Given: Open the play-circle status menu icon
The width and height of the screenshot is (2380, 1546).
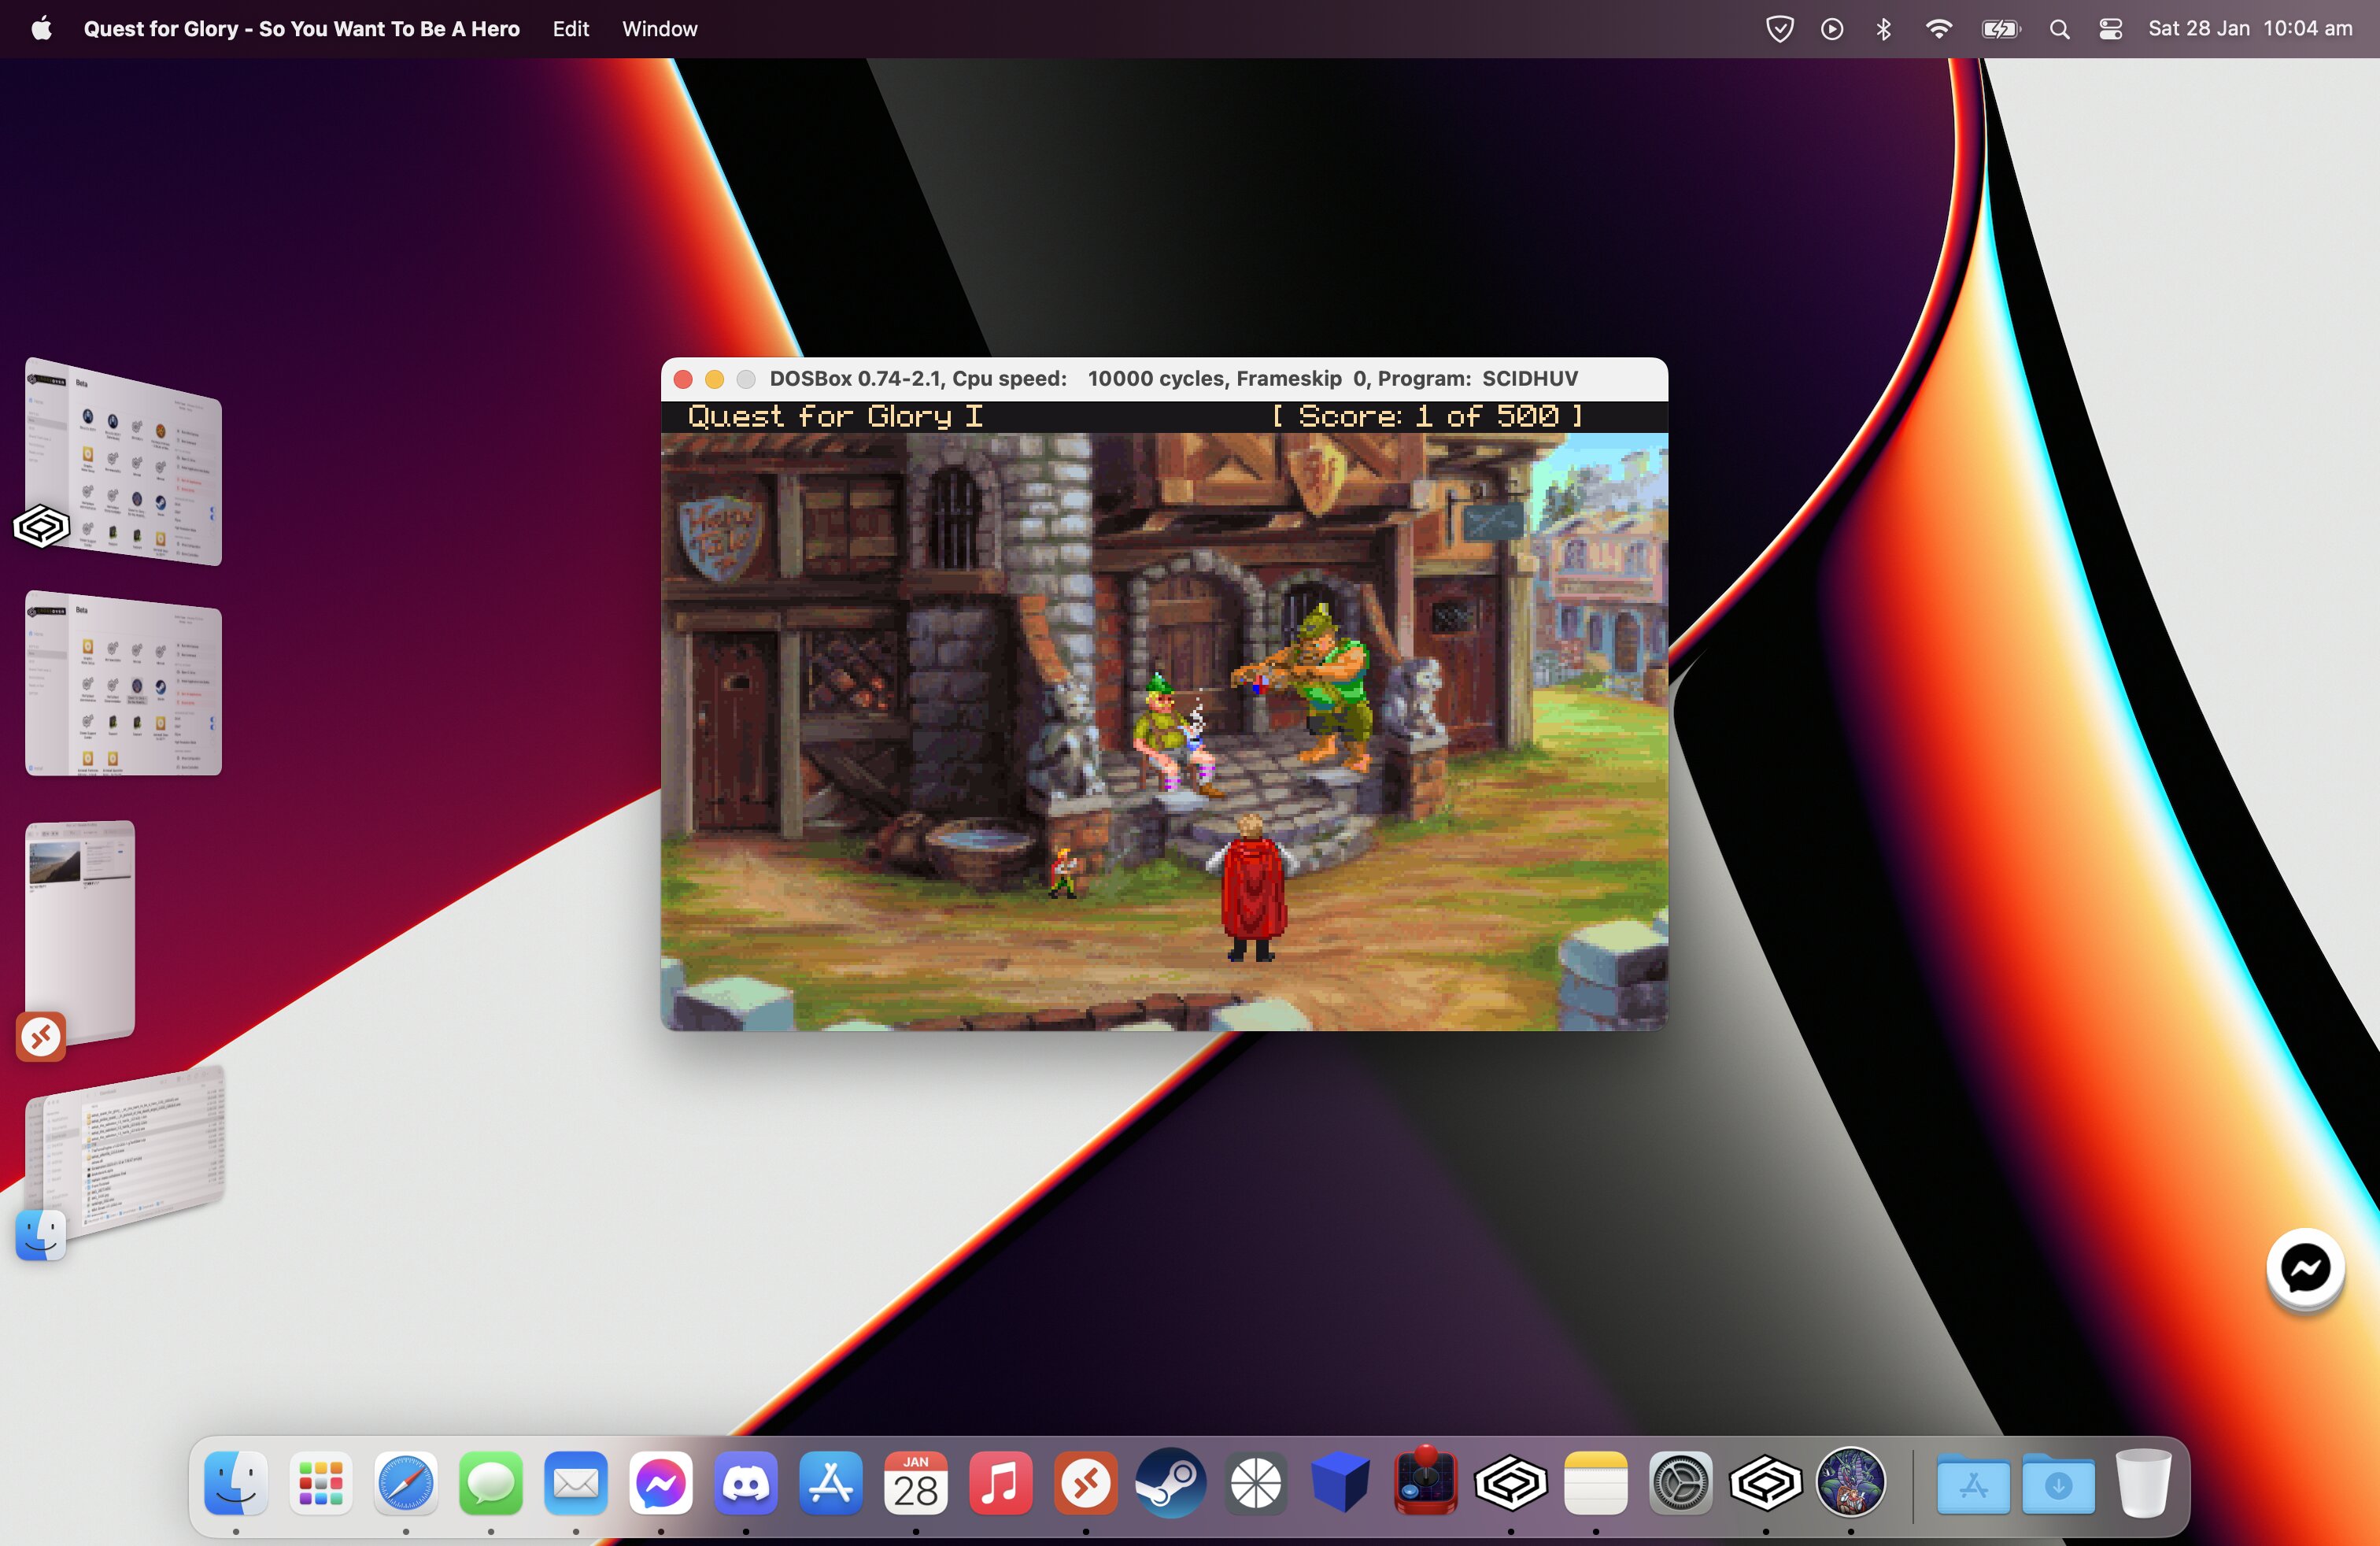Looking at the screenshot, I should pos(1831,28).
